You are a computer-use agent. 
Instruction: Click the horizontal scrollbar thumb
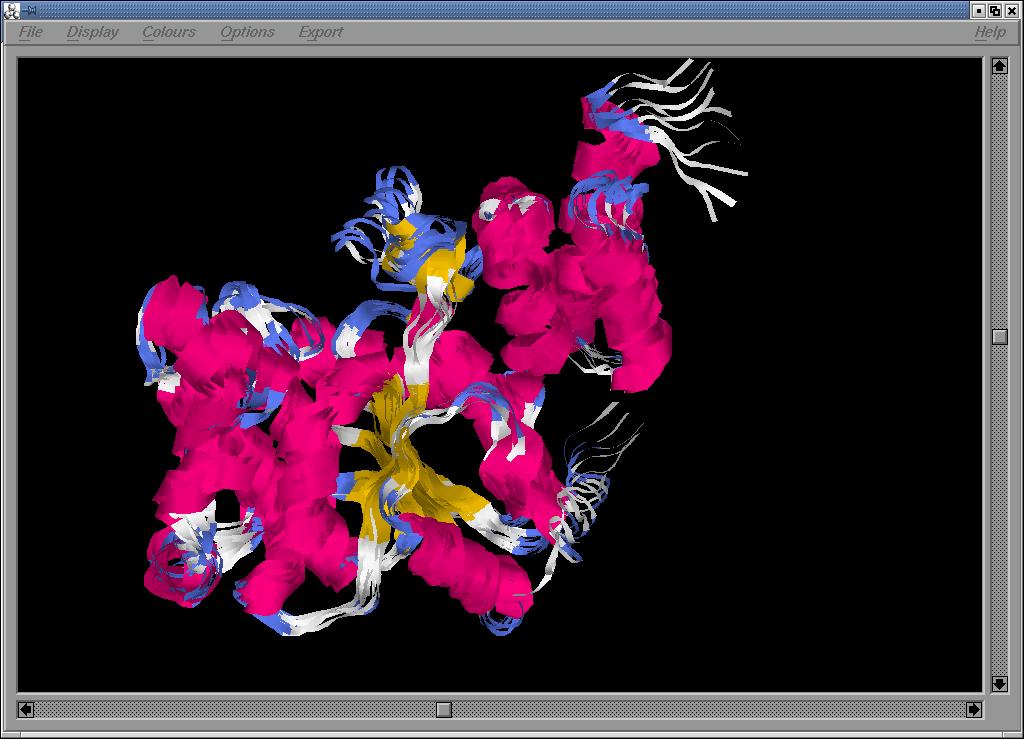tap(444, 709)
